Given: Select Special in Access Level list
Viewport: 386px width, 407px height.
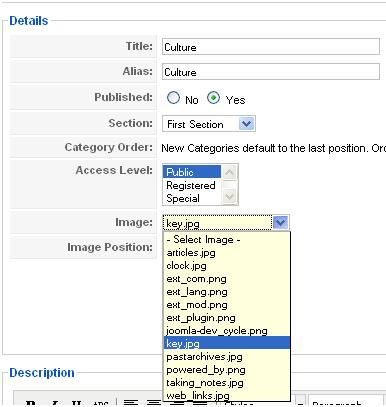Looking at the screenshot, I should (192, 198).
